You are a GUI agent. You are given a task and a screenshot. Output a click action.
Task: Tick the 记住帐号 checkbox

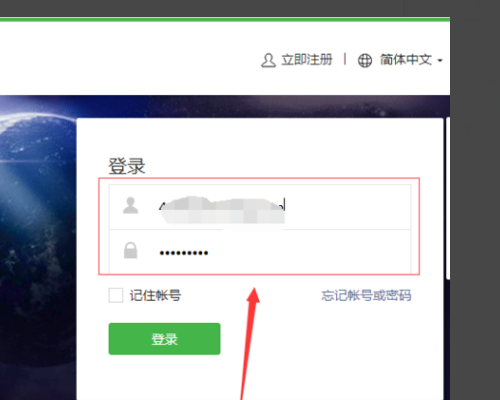pyautogui.click(x=116, y=295)
